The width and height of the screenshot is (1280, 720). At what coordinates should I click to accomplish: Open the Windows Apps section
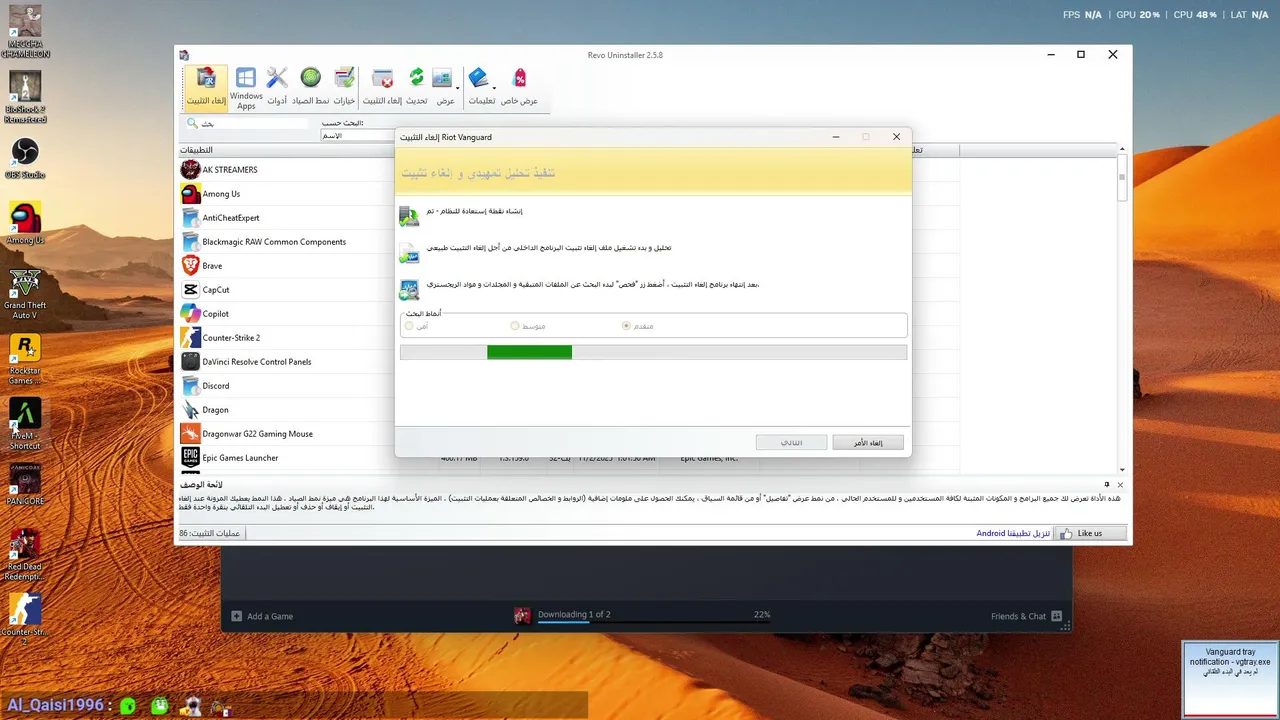[x=246, y=88]
